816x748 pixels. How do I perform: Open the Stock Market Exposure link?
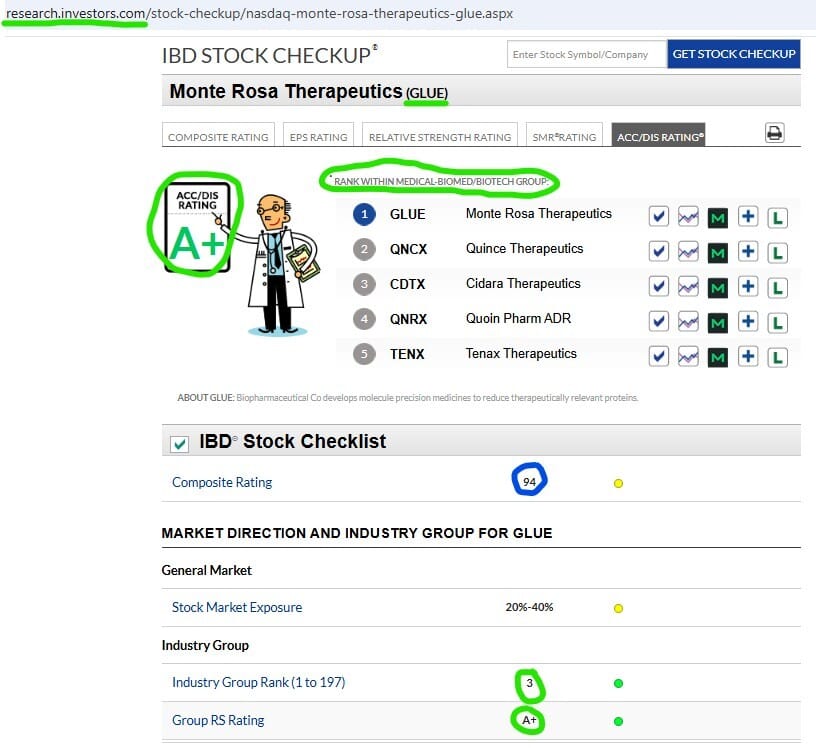(x=237, y=607)
